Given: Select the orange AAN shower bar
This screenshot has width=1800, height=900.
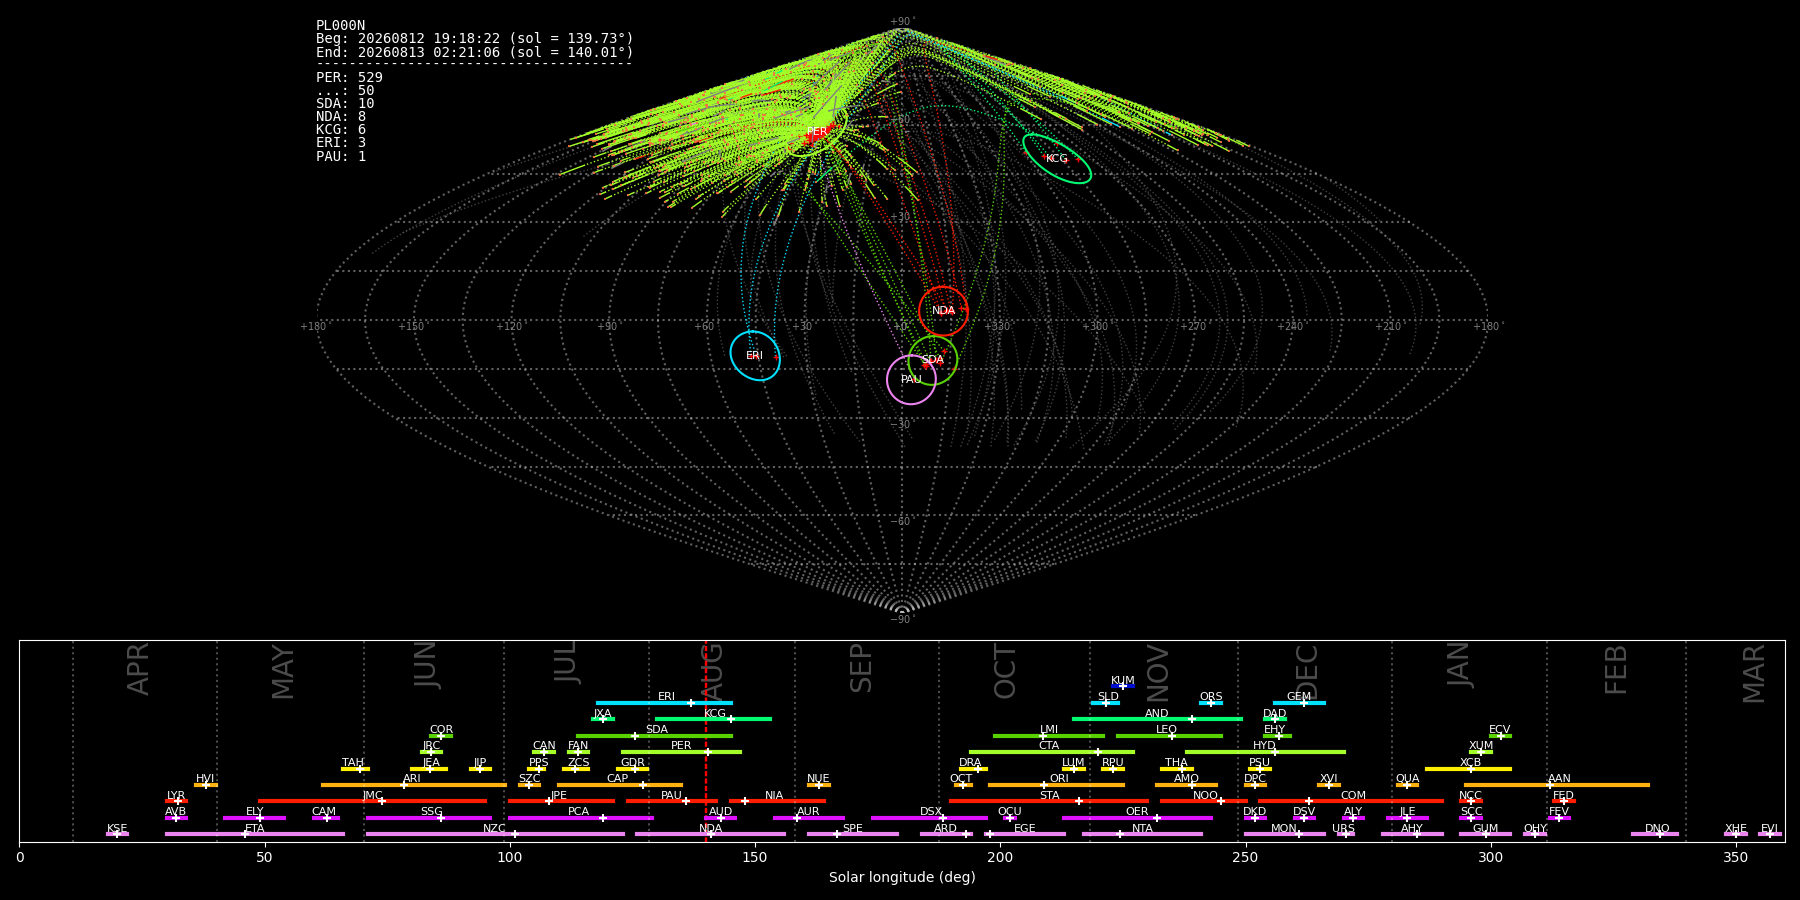Looking at the screenshot, I should click(1557, 785).
